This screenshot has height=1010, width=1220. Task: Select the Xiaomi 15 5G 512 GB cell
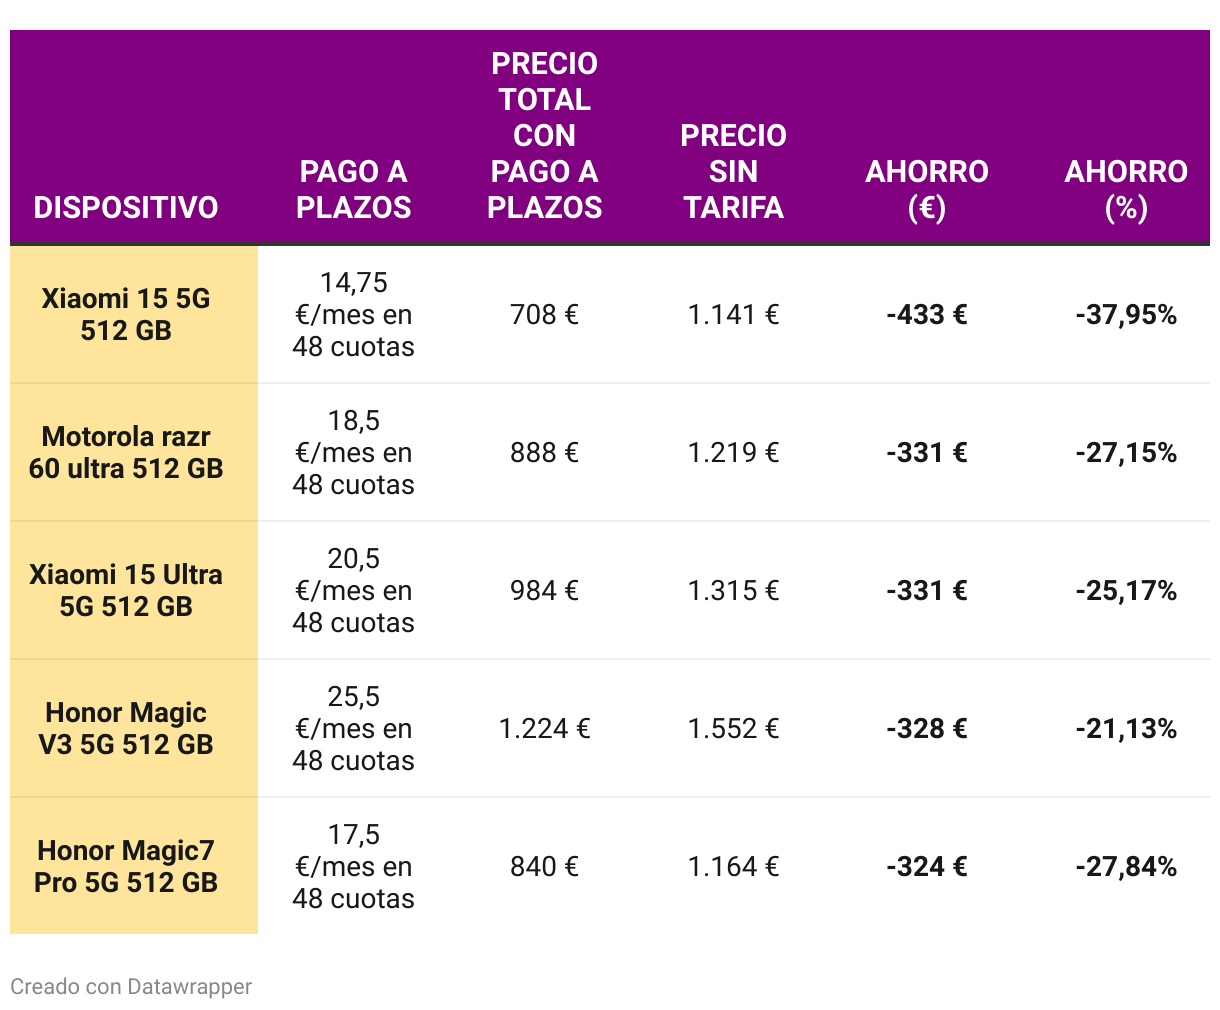point(126,314)
